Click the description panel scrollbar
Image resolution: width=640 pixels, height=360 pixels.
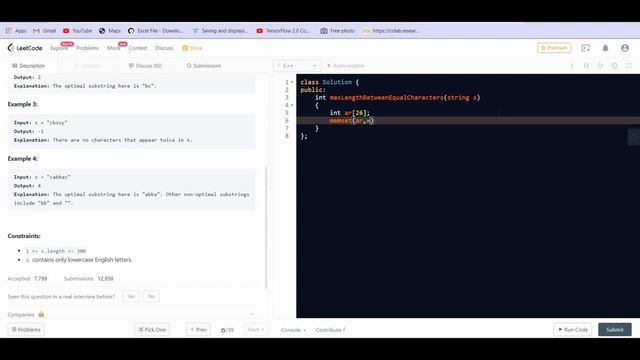tap(266, 228)
